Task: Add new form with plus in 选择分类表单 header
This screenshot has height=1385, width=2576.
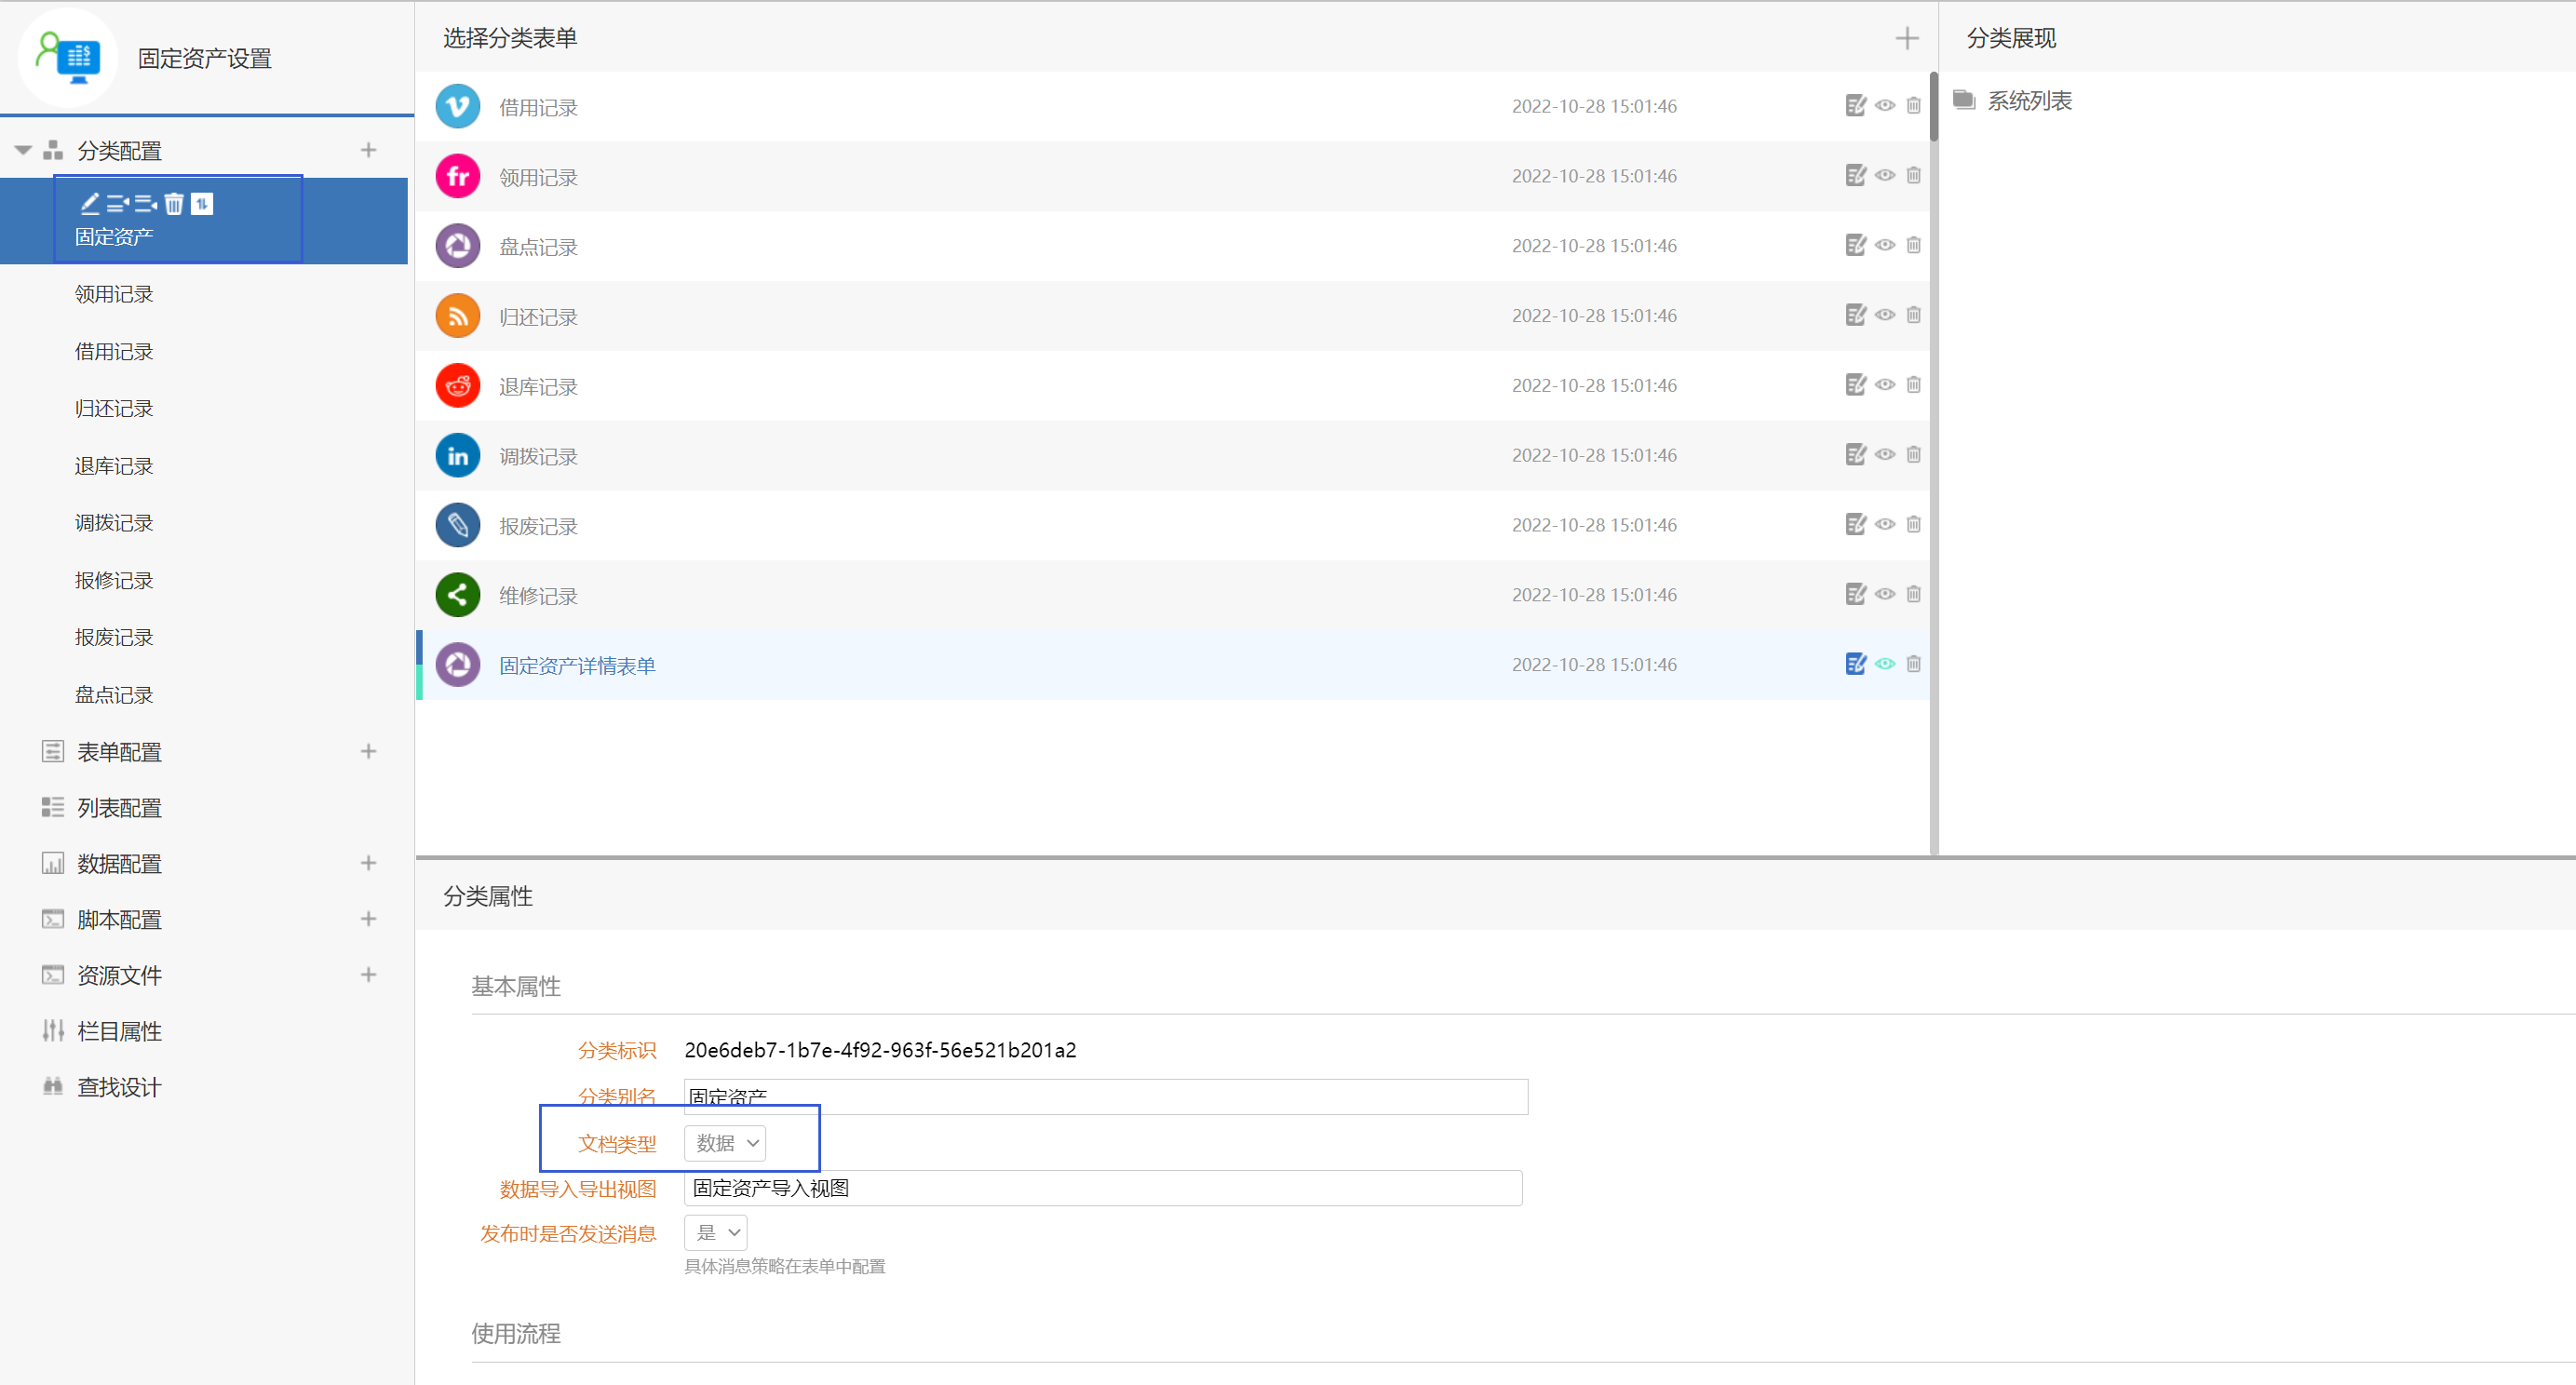Action: click(1906, 39)
